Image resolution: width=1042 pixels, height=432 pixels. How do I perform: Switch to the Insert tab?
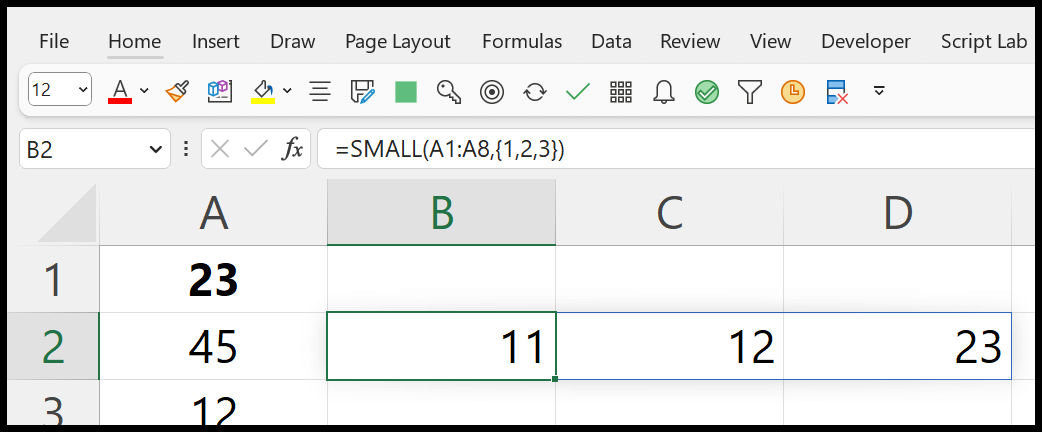tap(215, 42)
